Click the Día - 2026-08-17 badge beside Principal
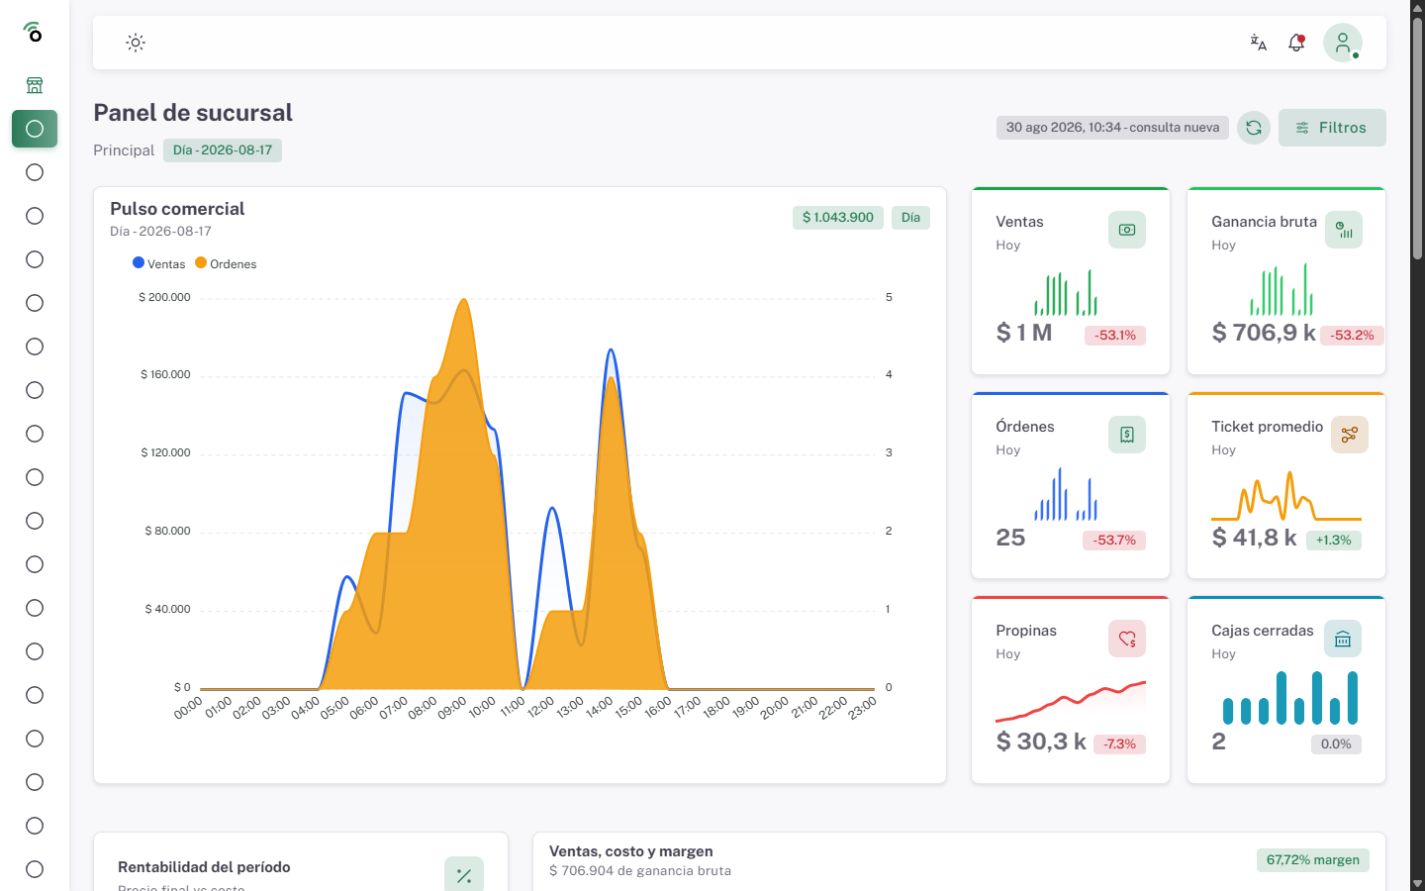Screen dimensions: 1425x891 [x=222, y=150]
